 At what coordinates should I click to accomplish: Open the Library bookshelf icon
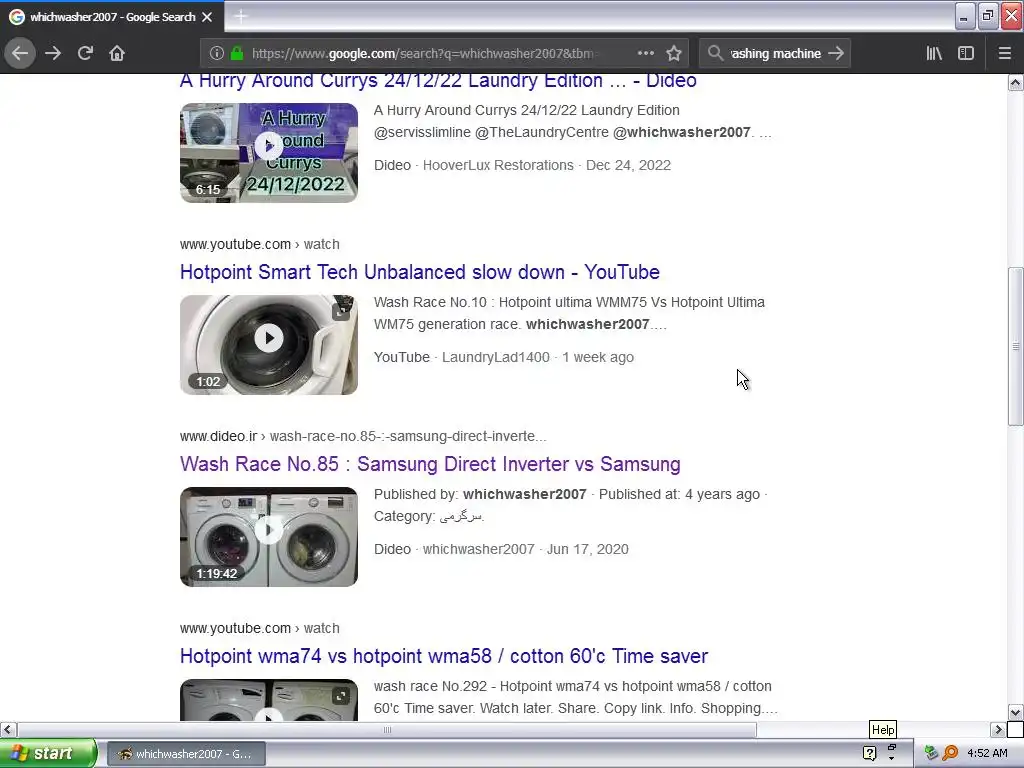pos(935,53)
